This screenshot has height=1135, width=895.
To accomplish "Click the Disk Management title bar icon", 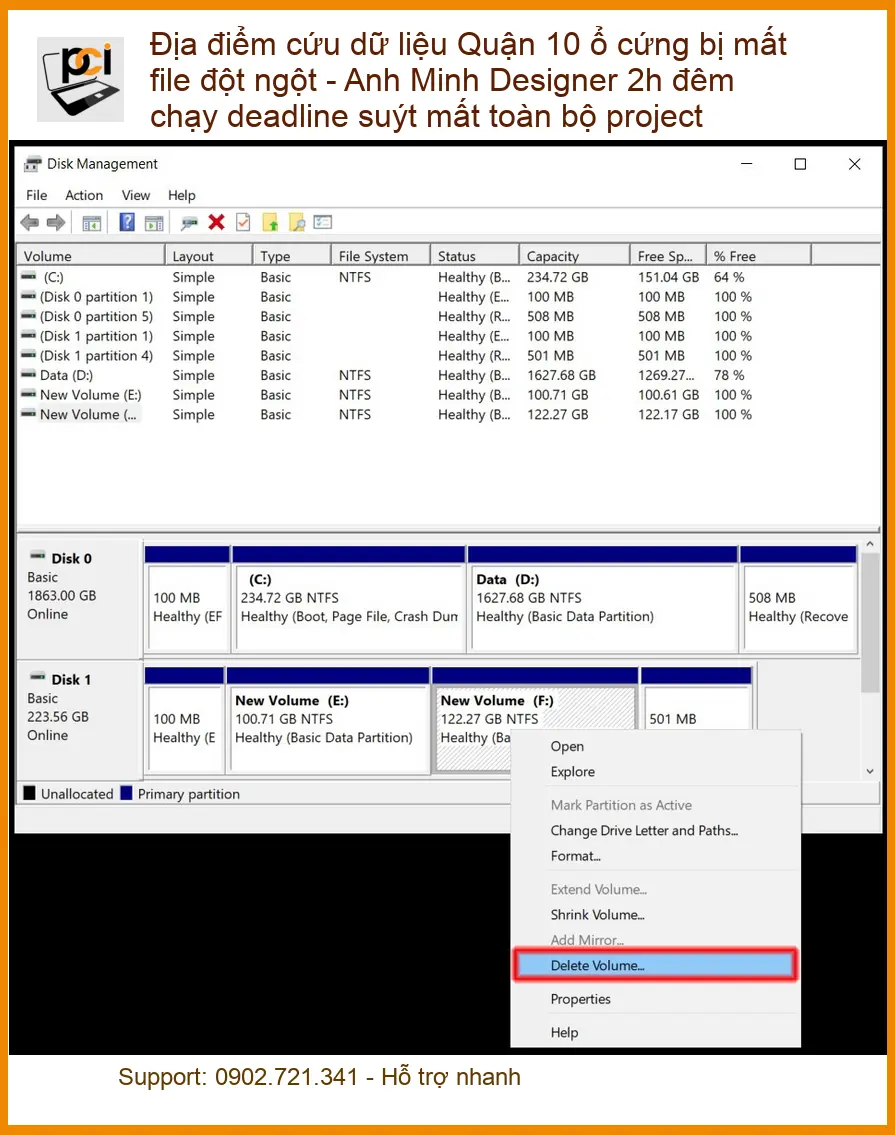I will click(x=32, y=164).
